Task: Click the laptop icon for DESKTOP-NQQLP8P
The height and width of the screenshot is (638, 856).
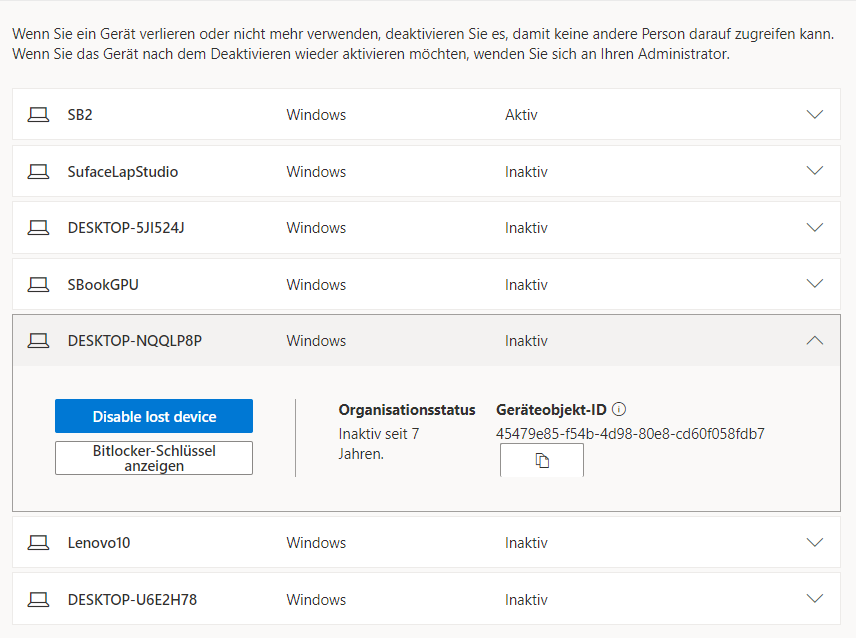Action: tap(38, 341)
